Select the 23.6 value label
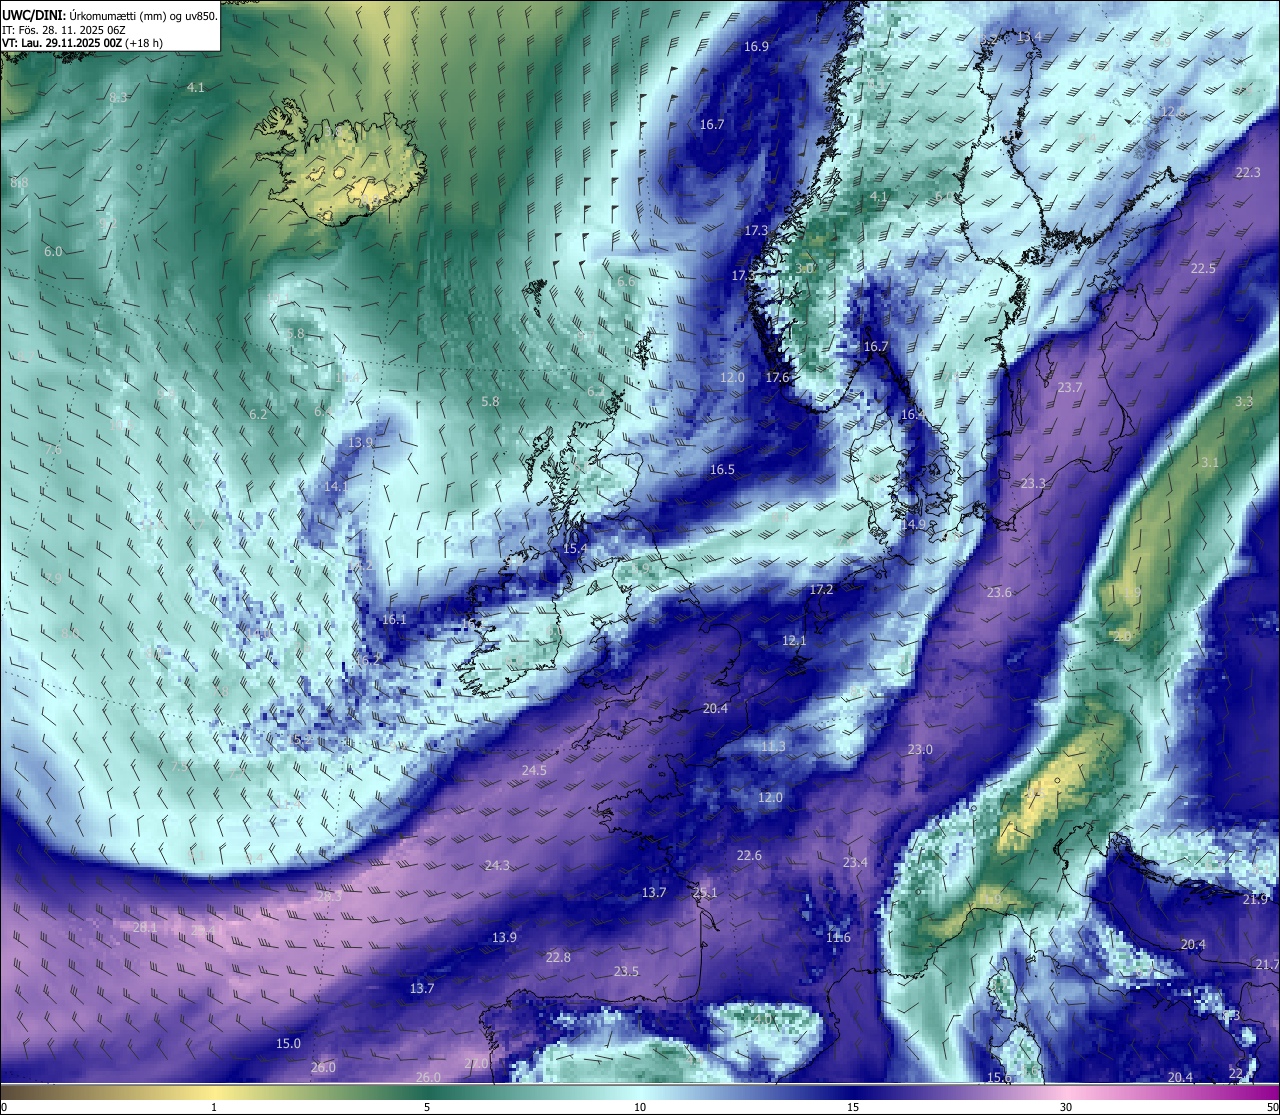The image size is (1280, 1115). (x=999, y=593)
